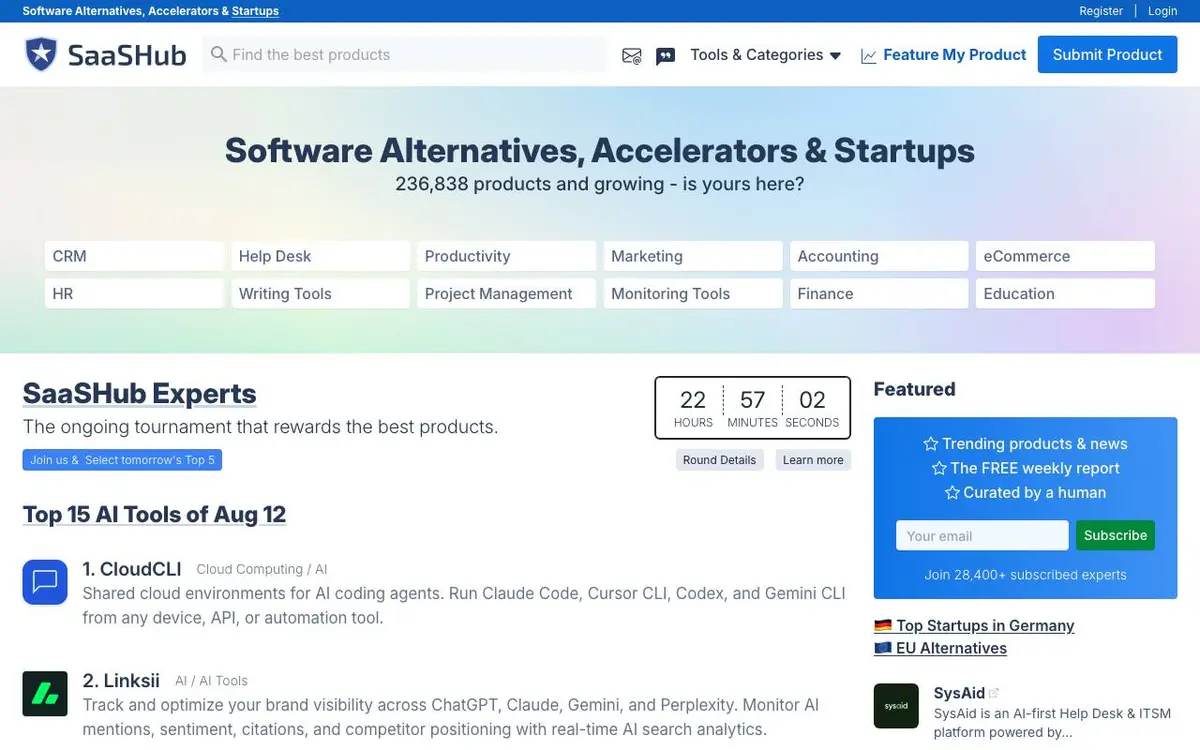Click Join us & Select tomorrow's Top 5

pyautogui.click(x=122, y=460)
